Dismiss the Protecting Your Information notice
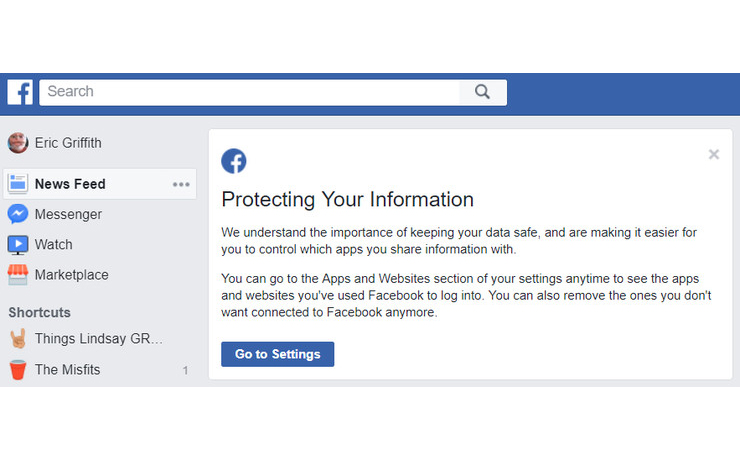 coord(713,154)
